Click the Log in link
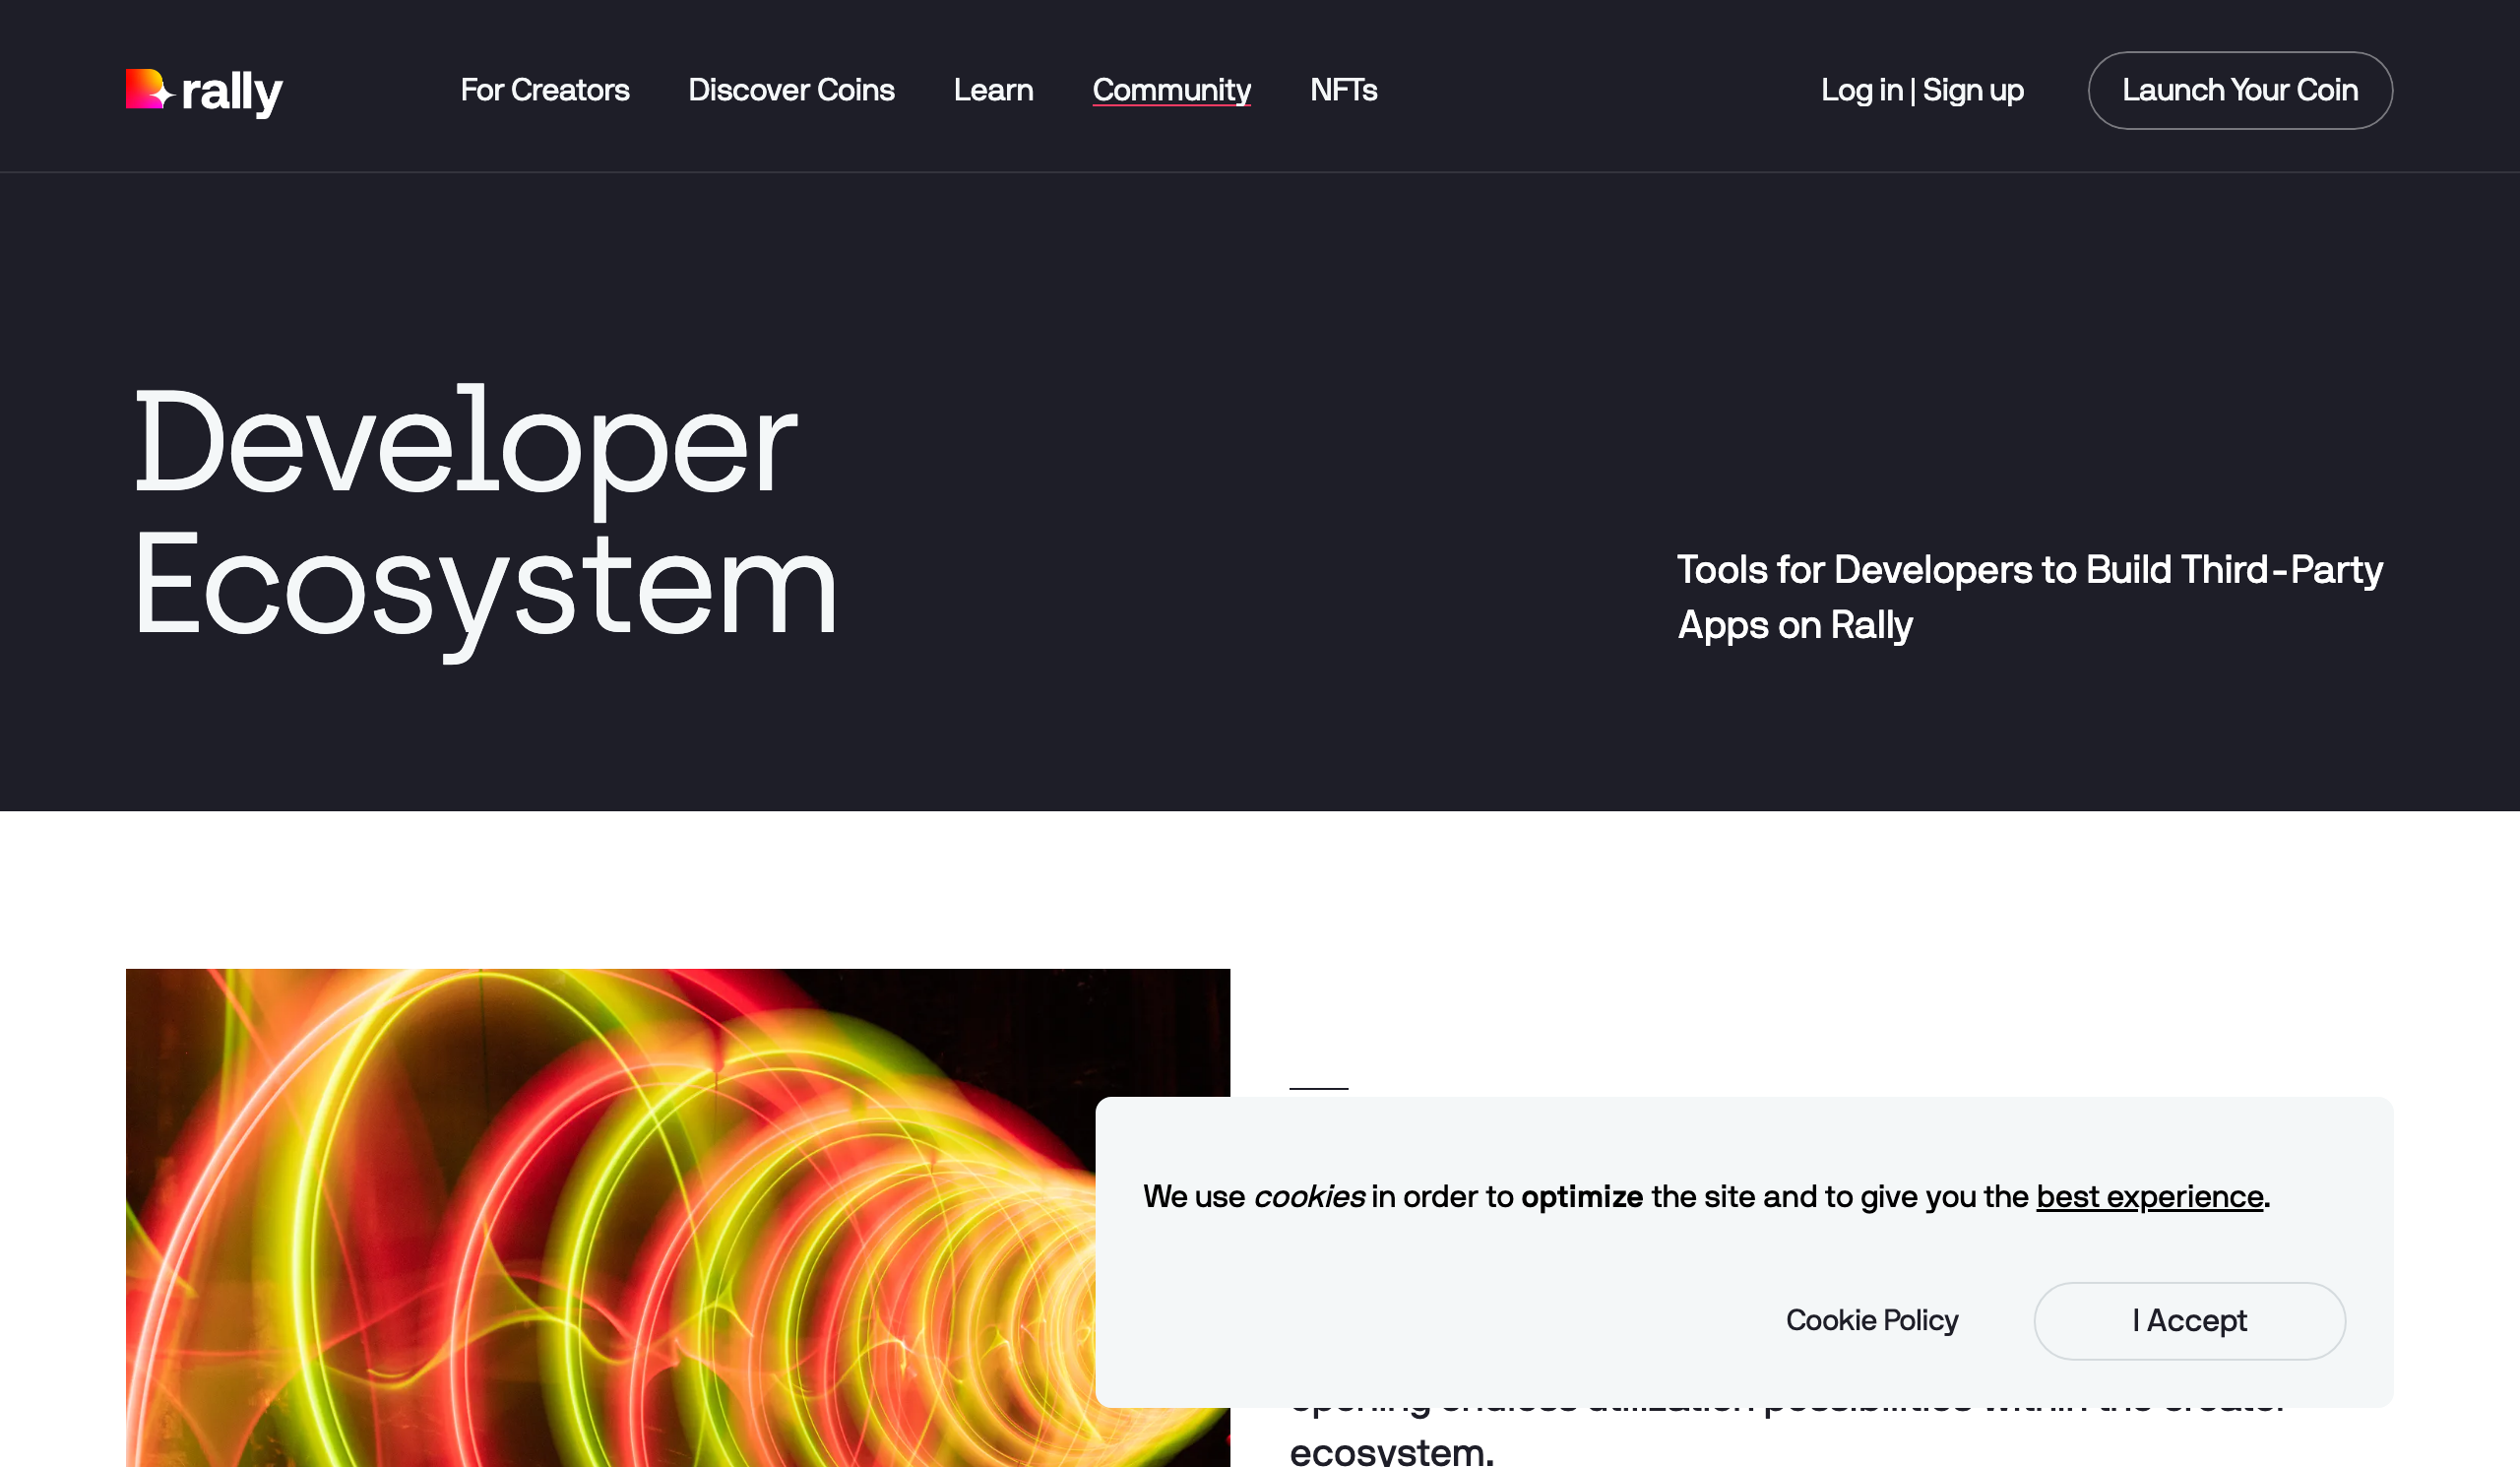This screenshot has height=1467, width=2520. pos(1861,90)
